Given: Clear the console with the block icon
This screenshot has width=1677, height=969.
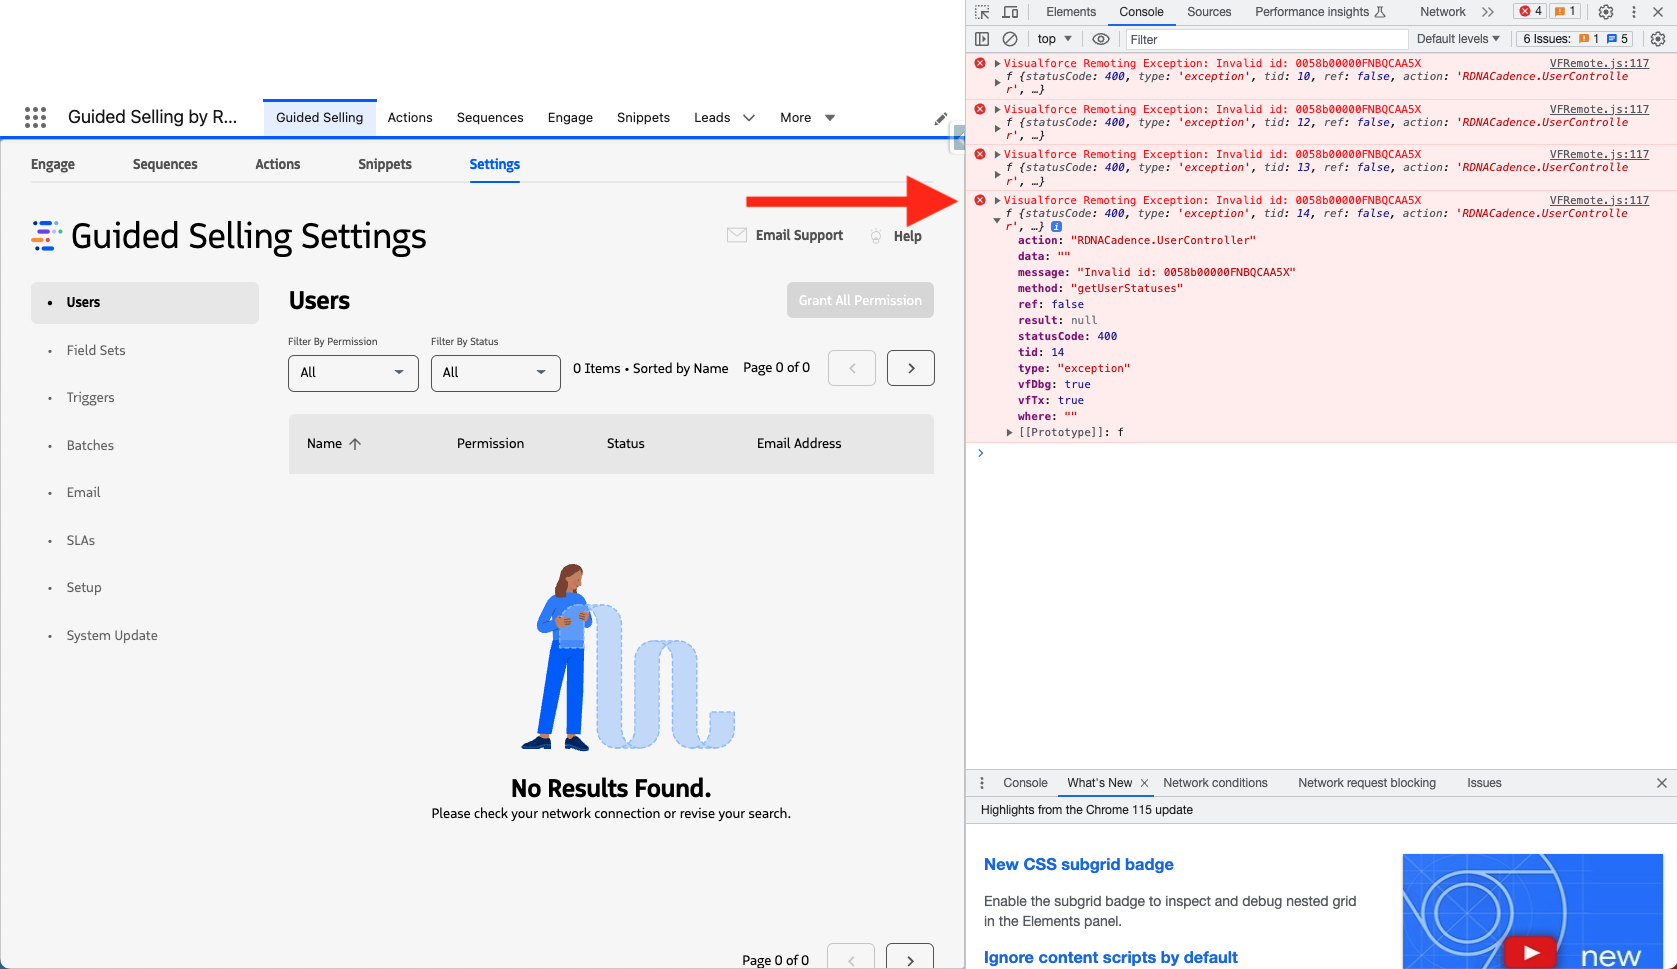Looking at the screenshot, I should coord(1010,39).
